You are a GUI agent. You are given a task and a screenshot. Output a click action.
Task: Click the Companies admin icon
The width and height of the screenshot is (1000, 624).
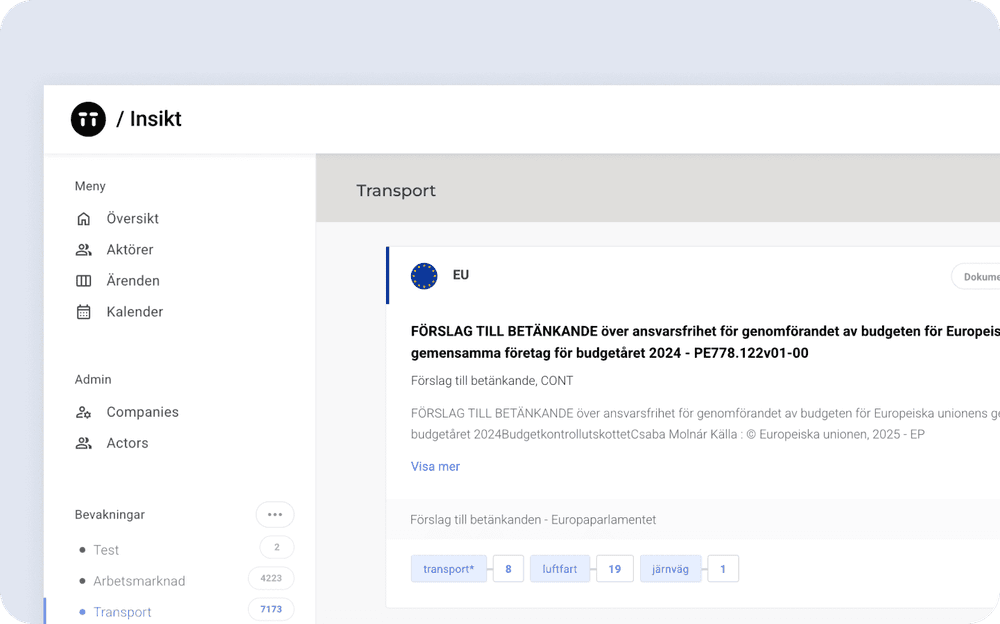84,412
